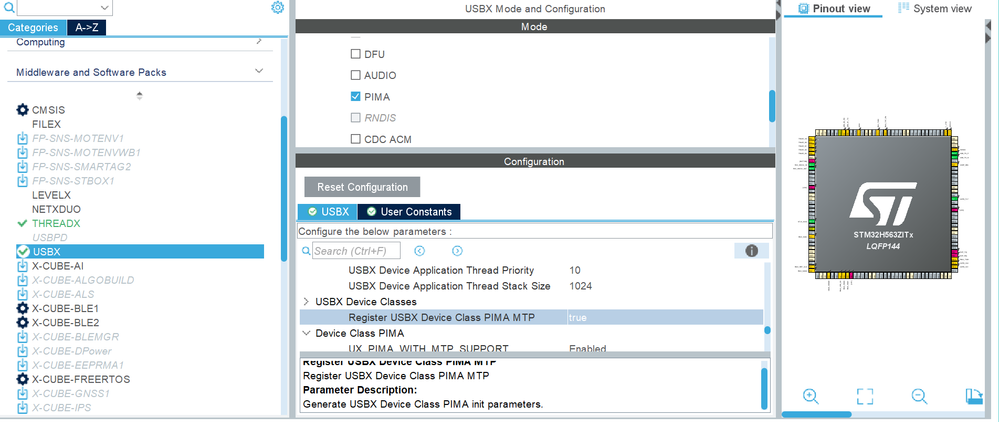Viewport: 999px width, 422px height.
Task: Click the gear icon next to X-CUBE-BLE1
Action: [x=22, y=308]
